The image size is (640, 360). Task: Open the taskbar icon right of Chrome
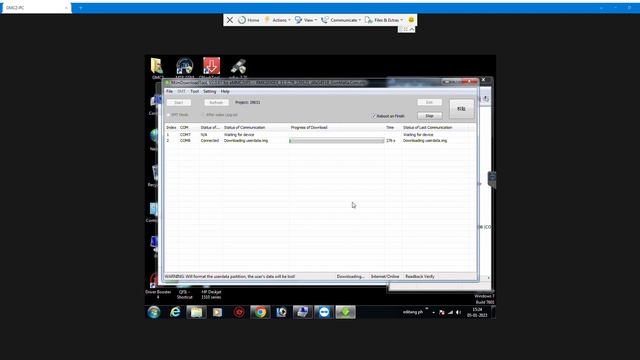click(281, 312)
